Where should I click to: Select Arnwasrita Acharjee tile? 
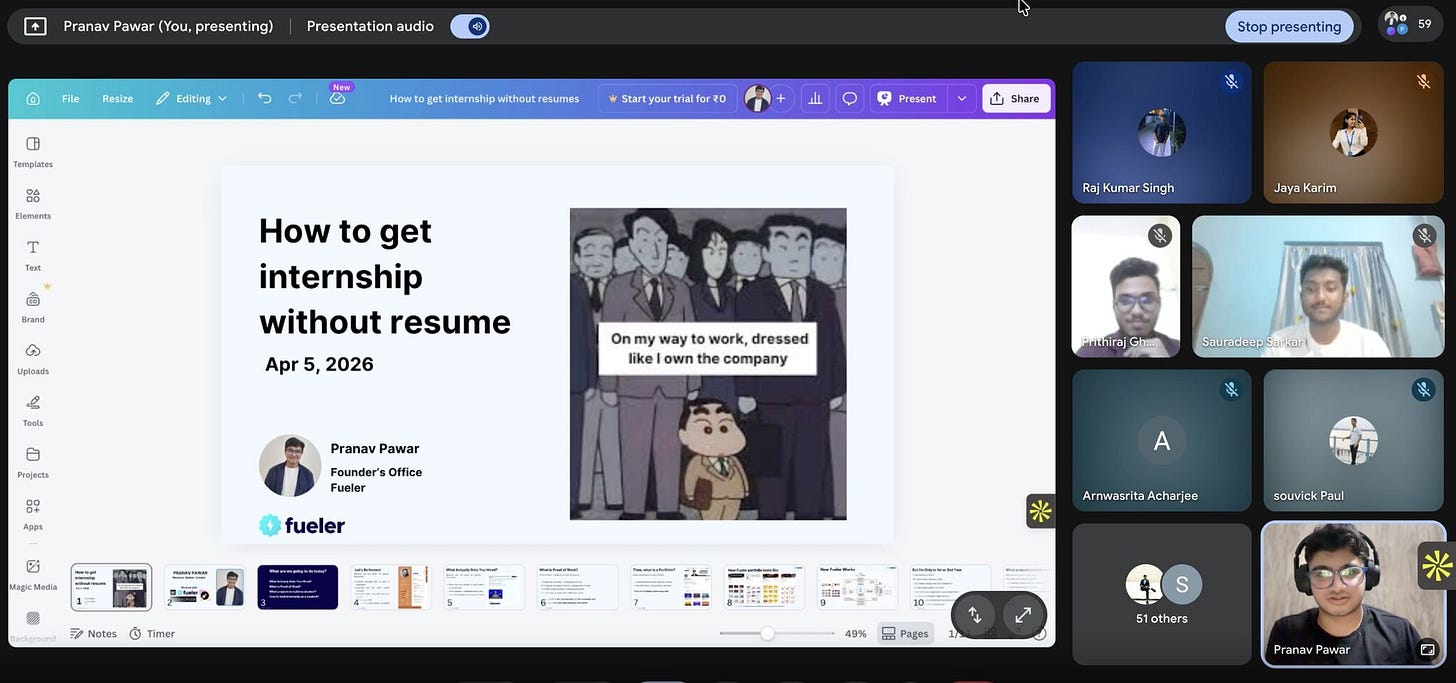pos(1161,440)
